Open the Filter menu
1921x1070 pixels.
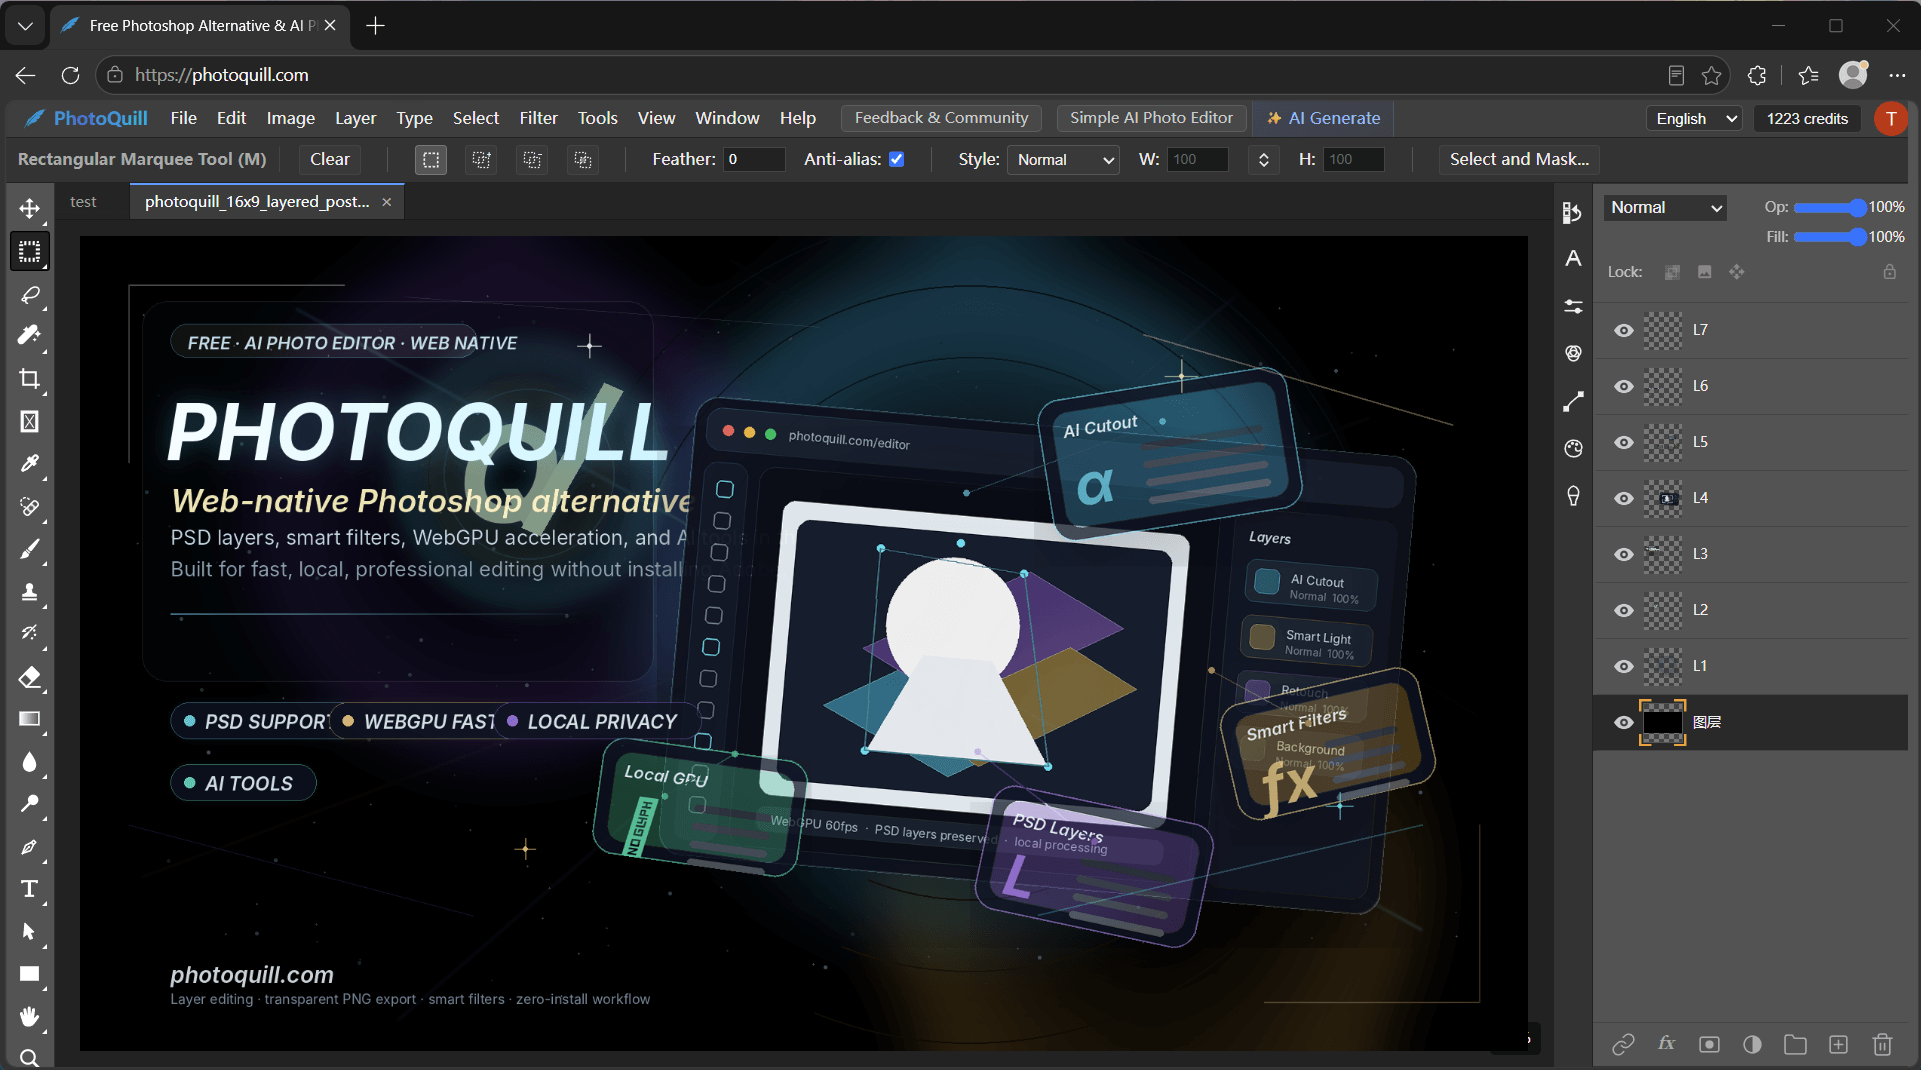tap(538, 118)
